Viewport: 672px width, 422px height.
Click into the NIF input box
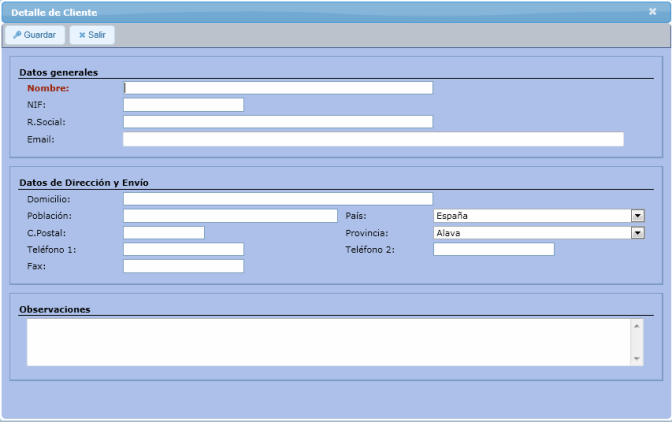click(x=183, y=105)
